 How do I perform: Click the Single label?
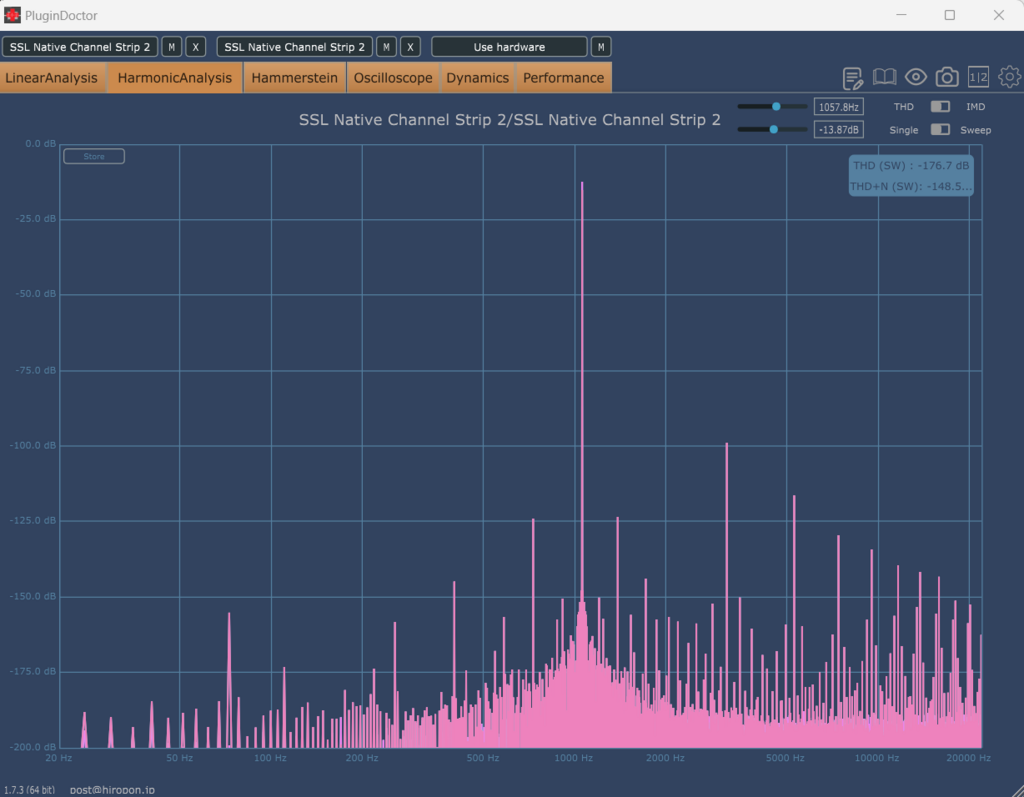[904, 130]
